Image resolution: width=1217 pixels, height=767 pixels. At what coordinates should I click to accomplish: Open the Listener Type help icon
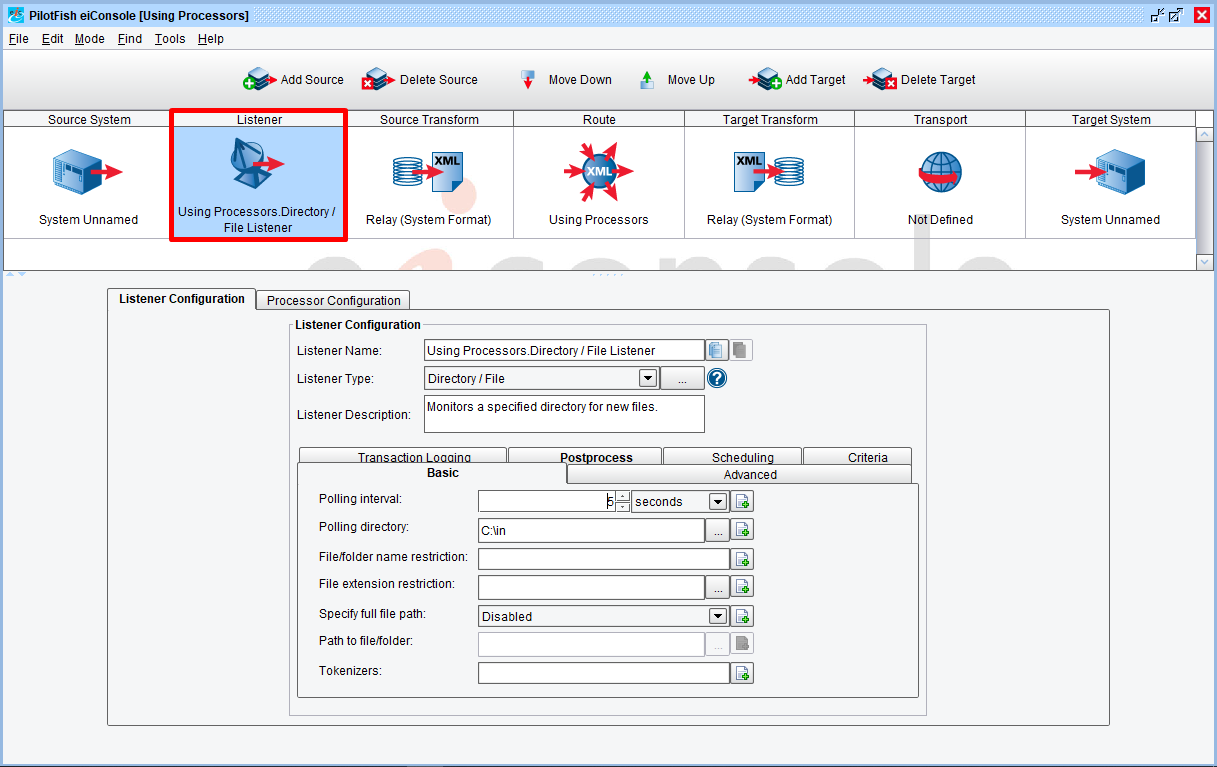[x=717, y=379]
